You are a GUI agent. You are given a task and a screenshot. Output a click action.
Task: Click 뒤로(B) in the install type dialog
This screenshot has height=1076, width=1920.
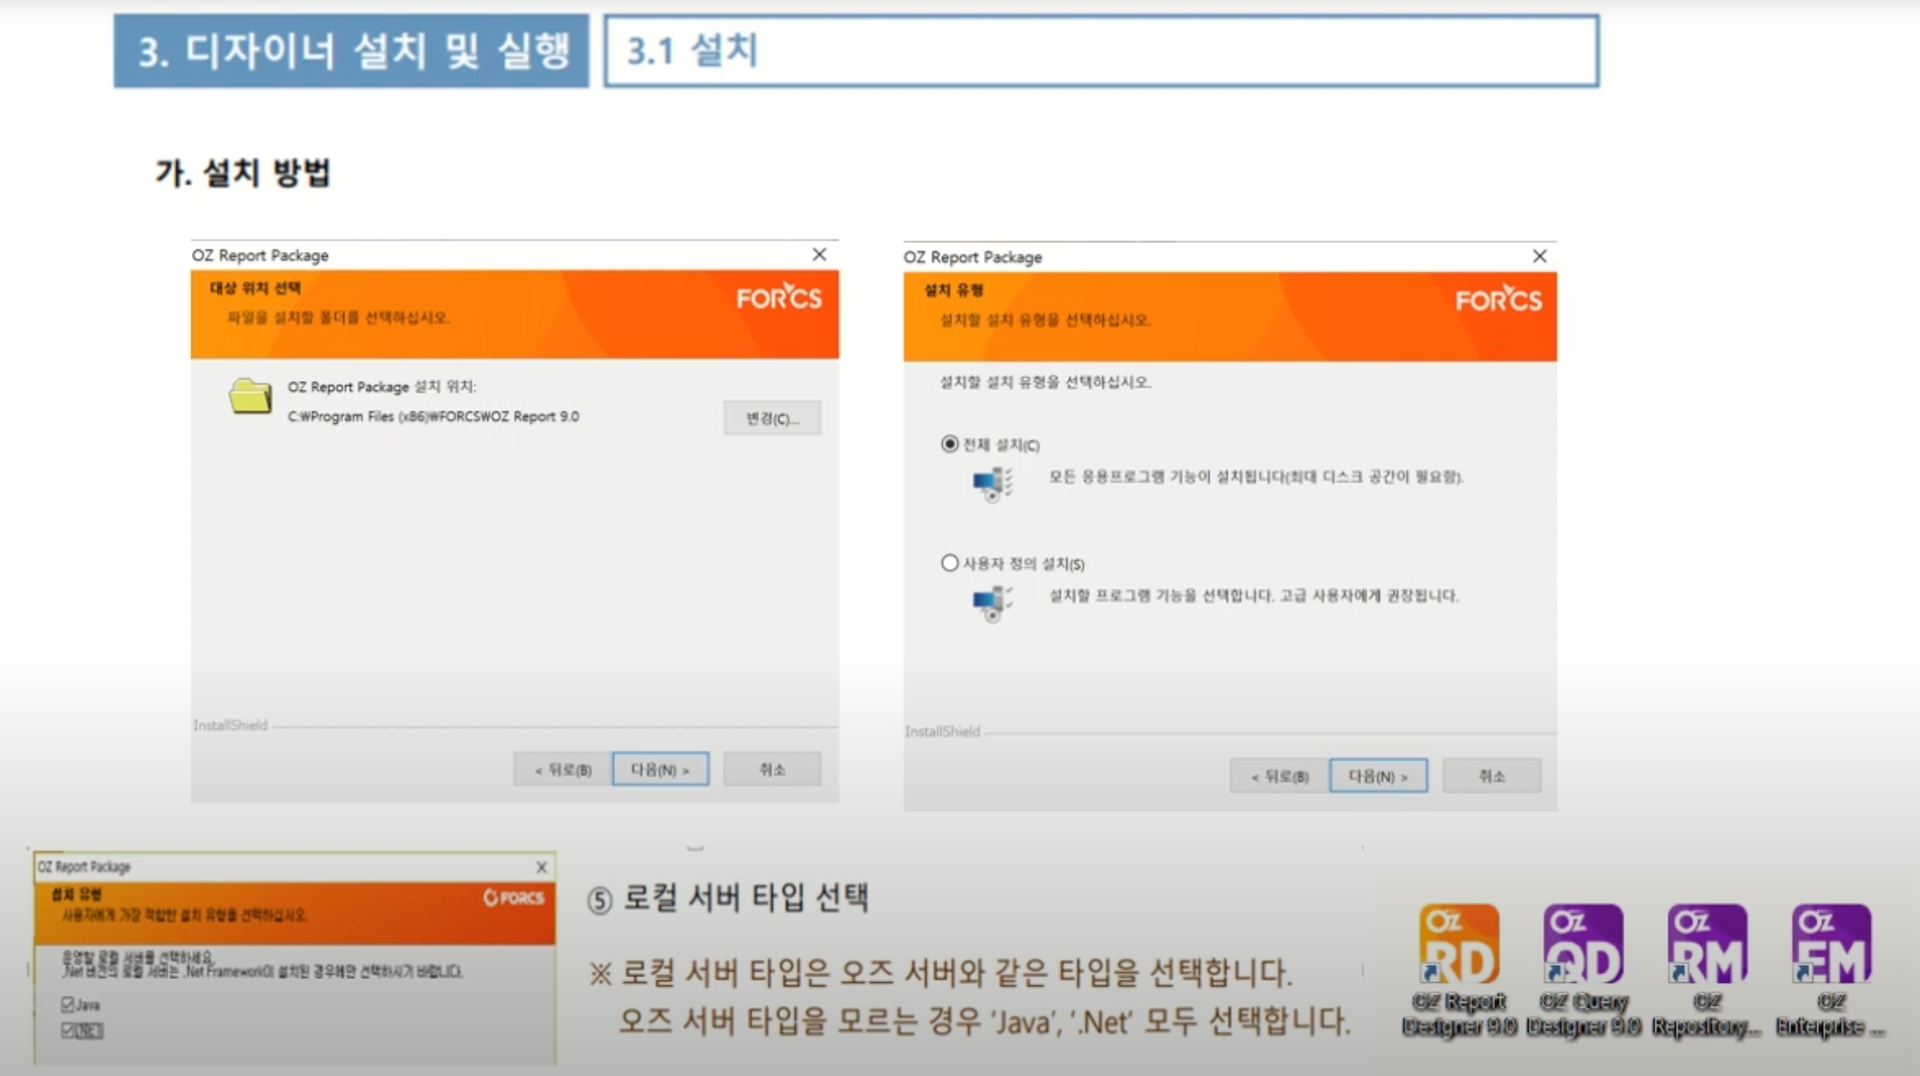pyautogui.click(x=1279, y=775)
